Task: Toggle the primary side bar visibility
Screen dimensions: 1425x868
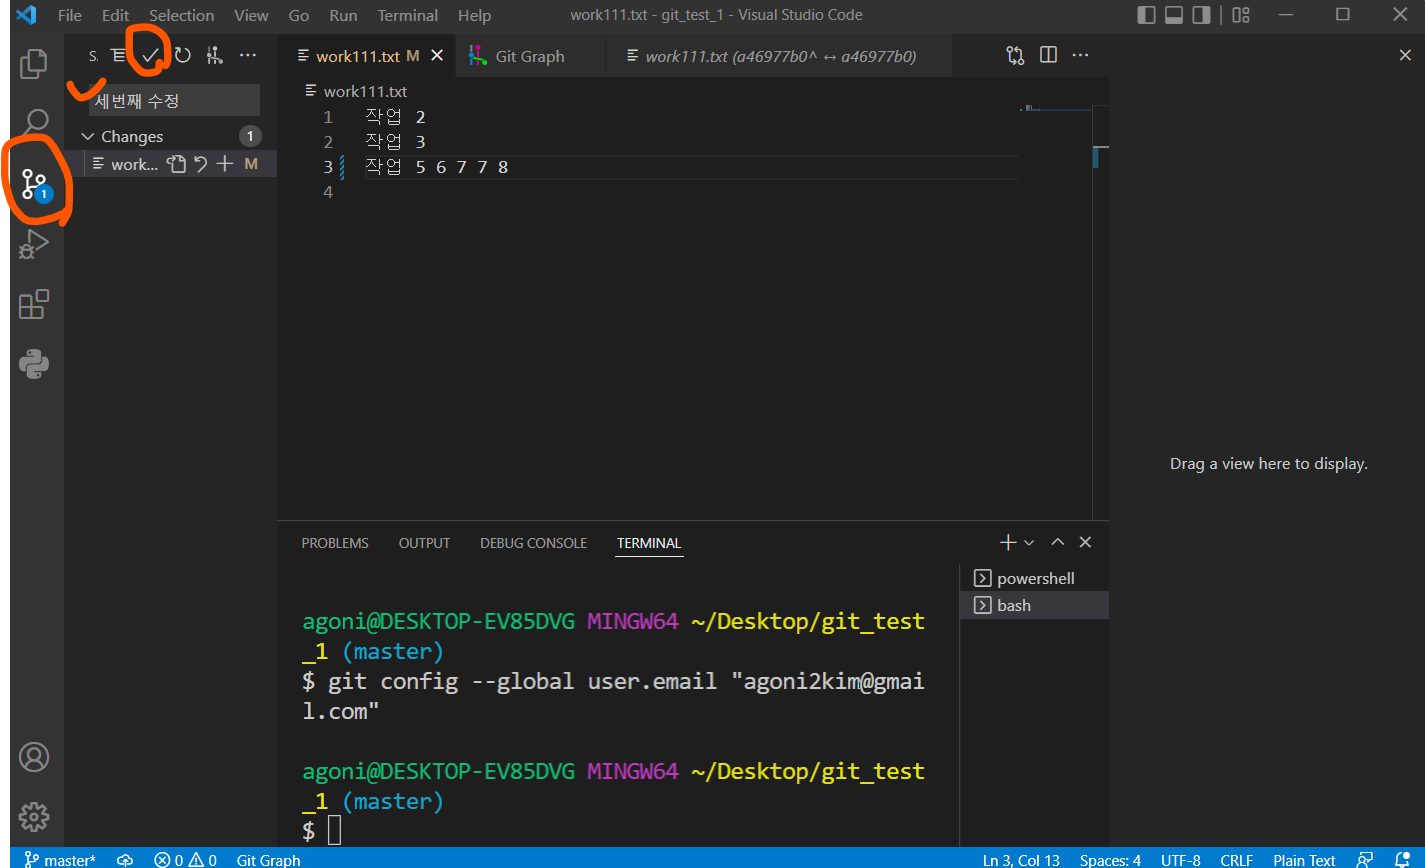Action: (x=1147, y=15)
